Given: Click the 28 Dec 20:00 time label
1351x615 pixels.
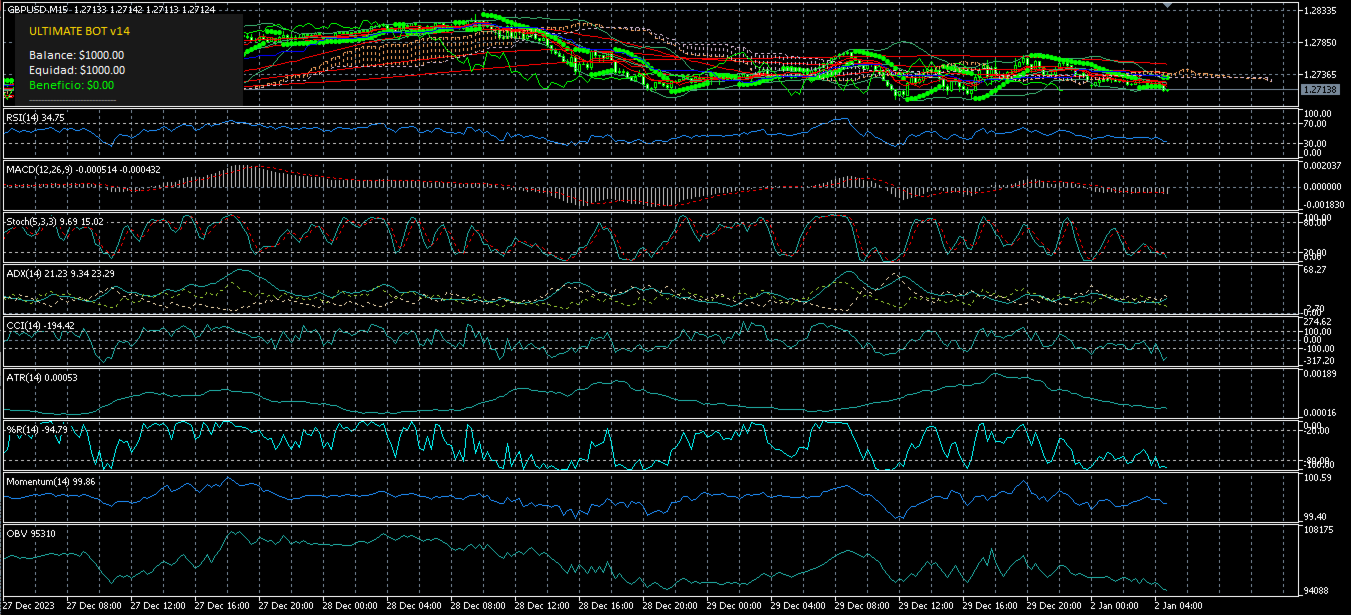Looking at the screenshot, I should [x=671, y=606].
